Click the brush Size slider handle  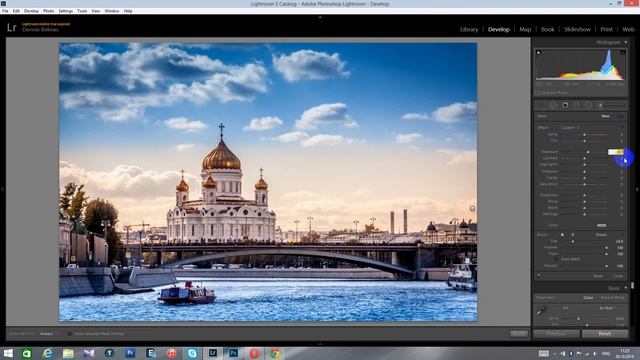coord(572,242)
